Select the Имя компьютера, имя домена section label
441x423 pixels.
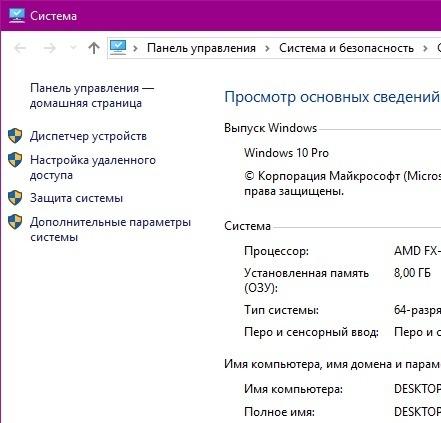click(332, 364)
